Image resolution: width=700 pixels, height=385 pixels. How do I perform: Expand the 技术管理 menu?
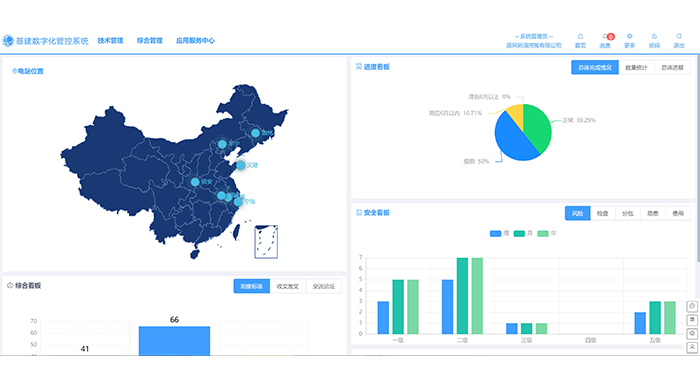click(x=110, y=41)
